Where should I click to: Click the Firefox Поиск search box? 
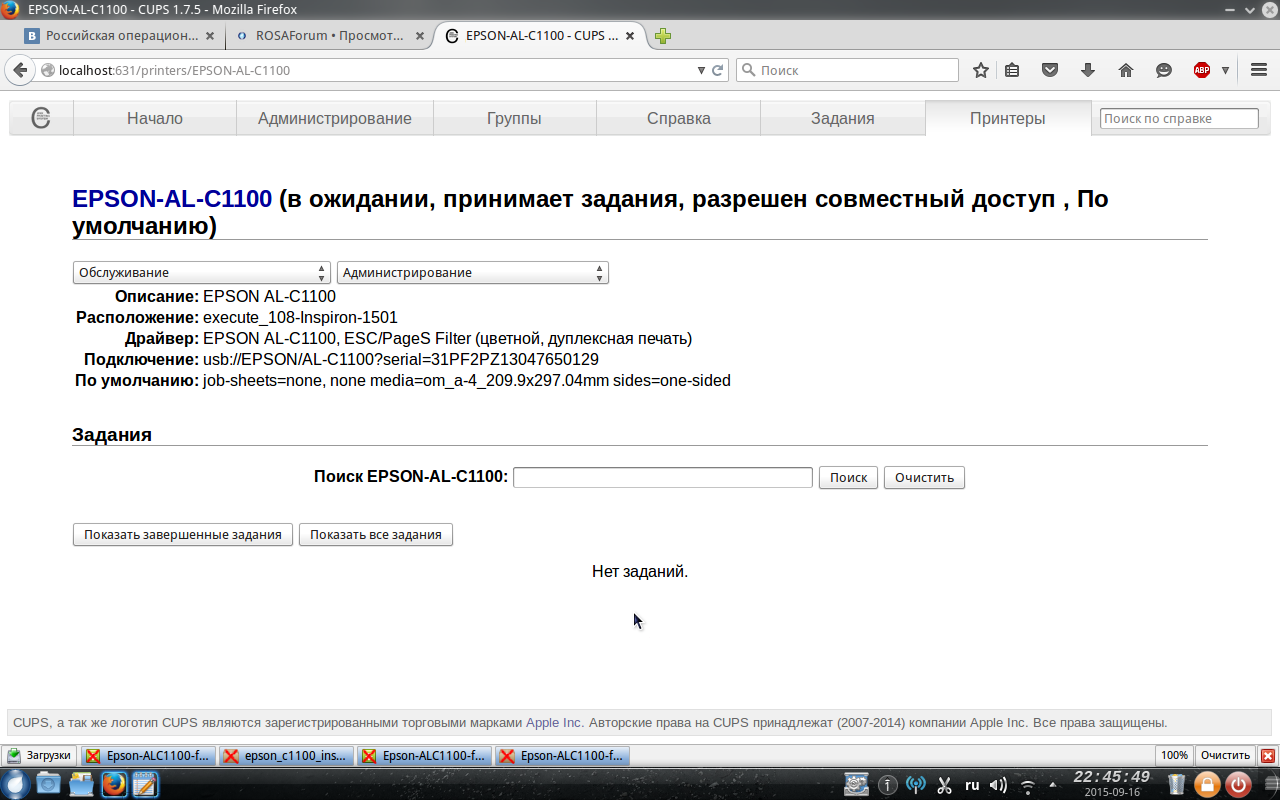point(848,70)
